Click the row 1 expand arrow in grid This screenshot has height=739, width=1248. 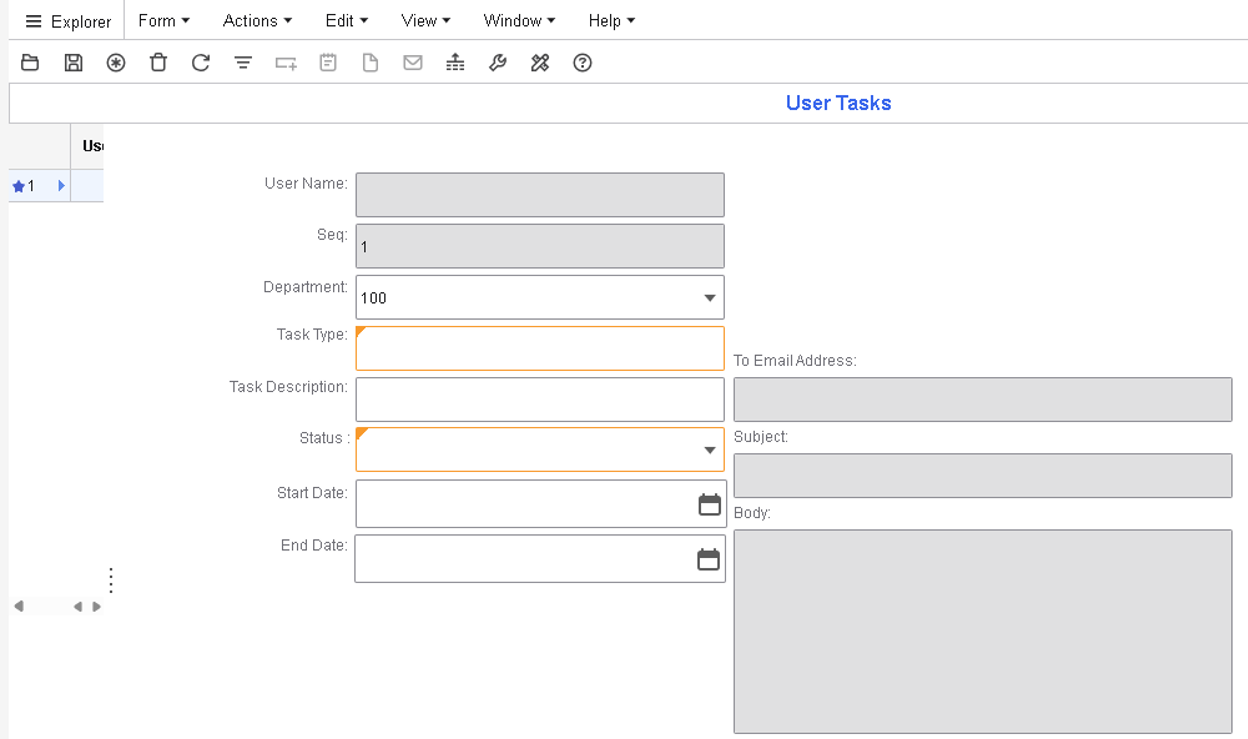point(61,186)
